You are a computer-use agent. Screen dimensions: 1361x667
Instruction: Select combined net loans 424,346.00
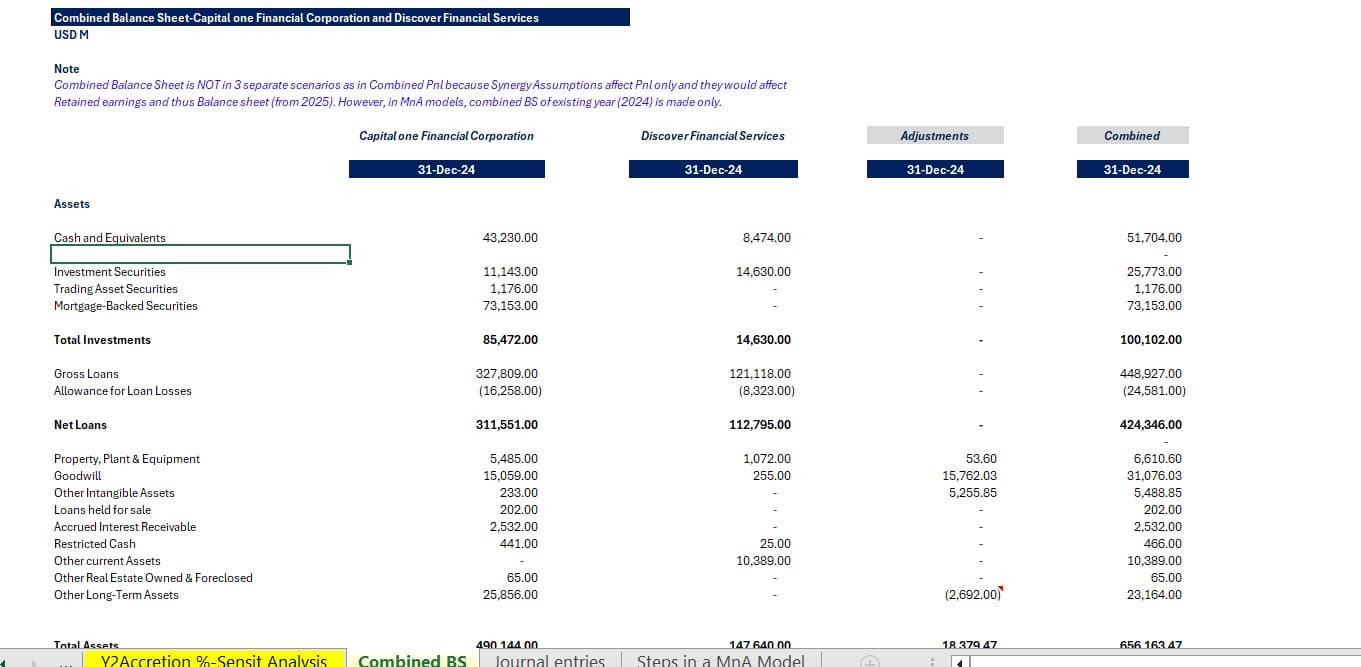coord(1151,425)
